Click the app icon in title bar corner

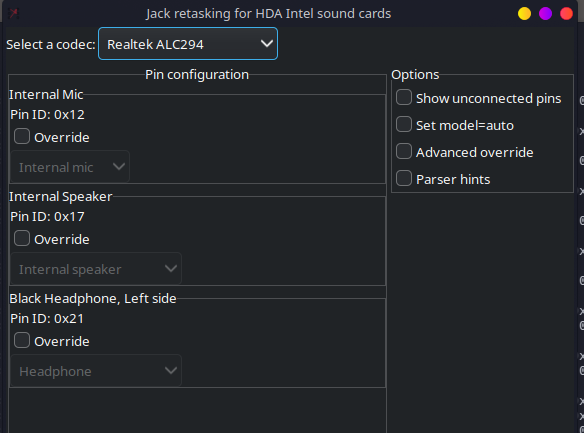pos(13,13)
